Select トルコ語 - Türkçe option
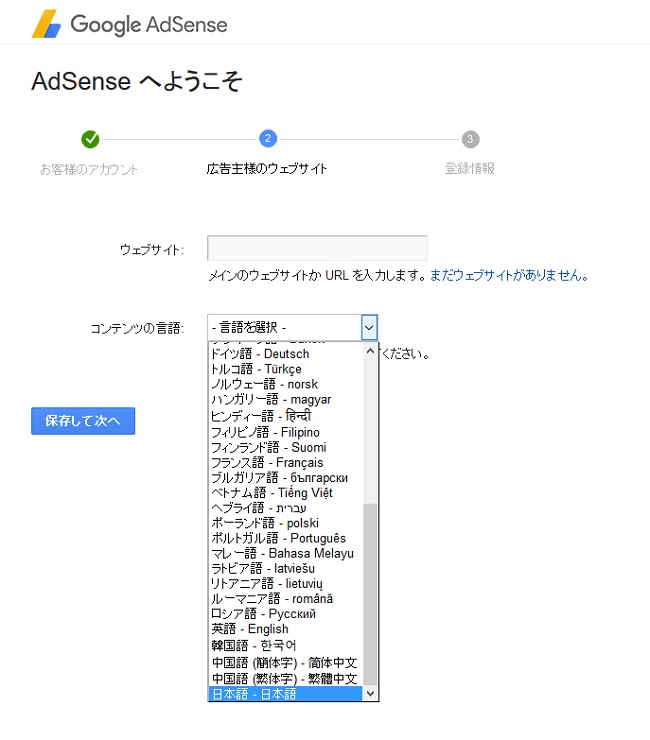This screenshot has height=740, width=650. [286, 369]
